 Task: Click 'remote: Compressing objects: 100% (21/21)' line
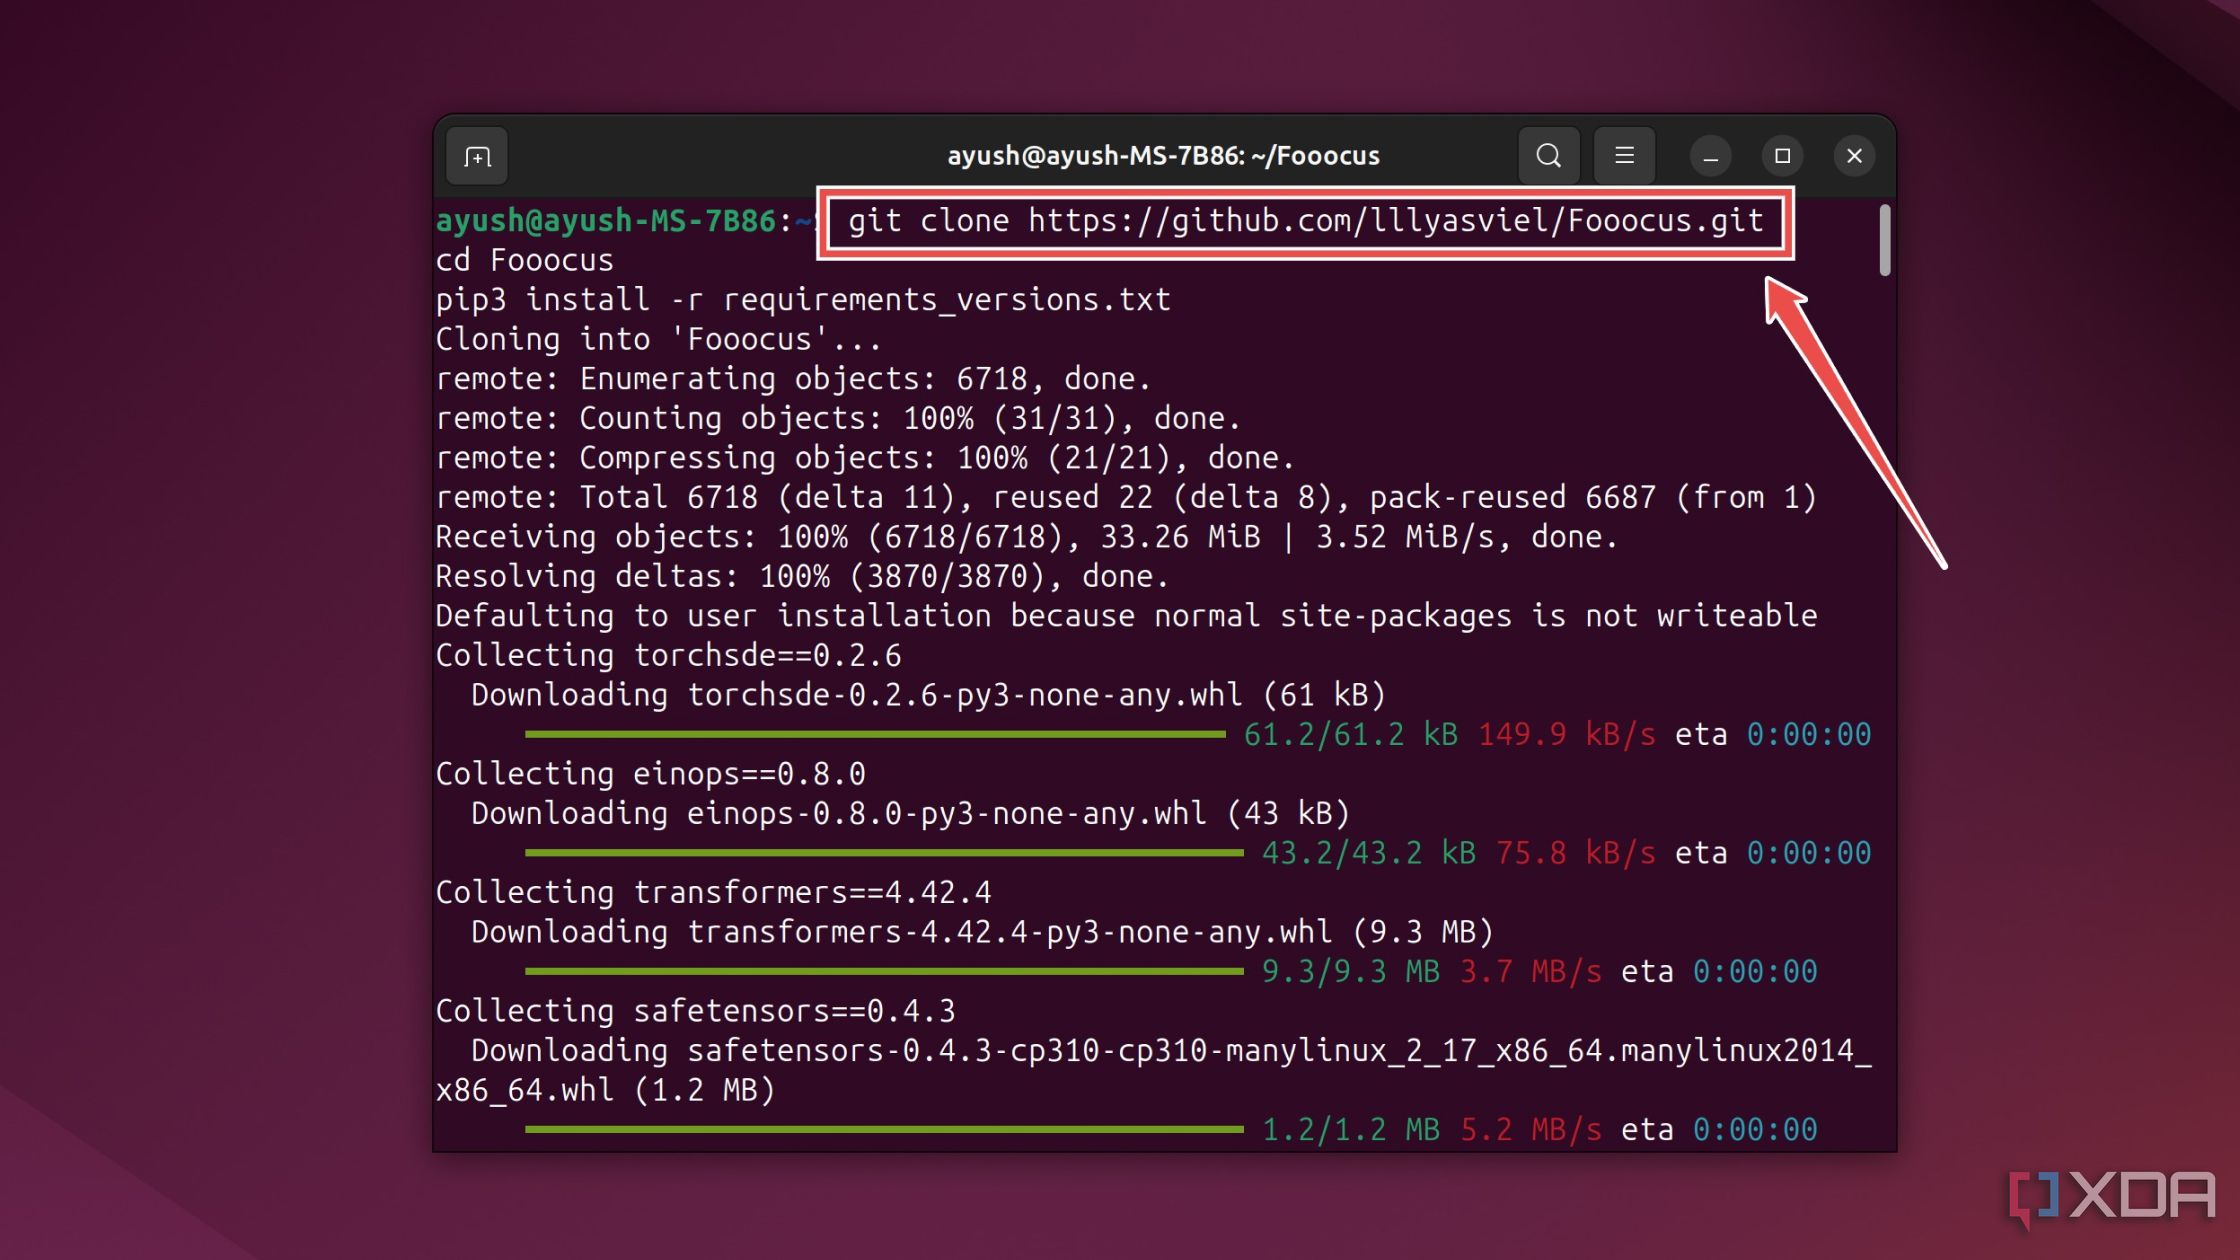click(x=865, y=457)
